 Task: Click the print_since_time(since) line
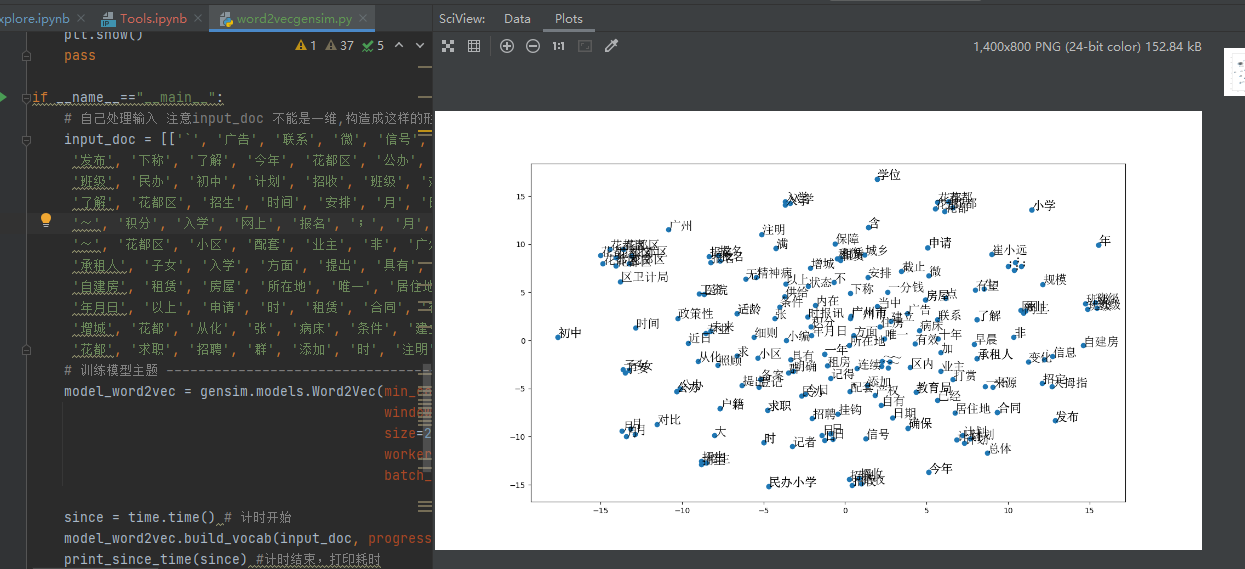point(222,559)
